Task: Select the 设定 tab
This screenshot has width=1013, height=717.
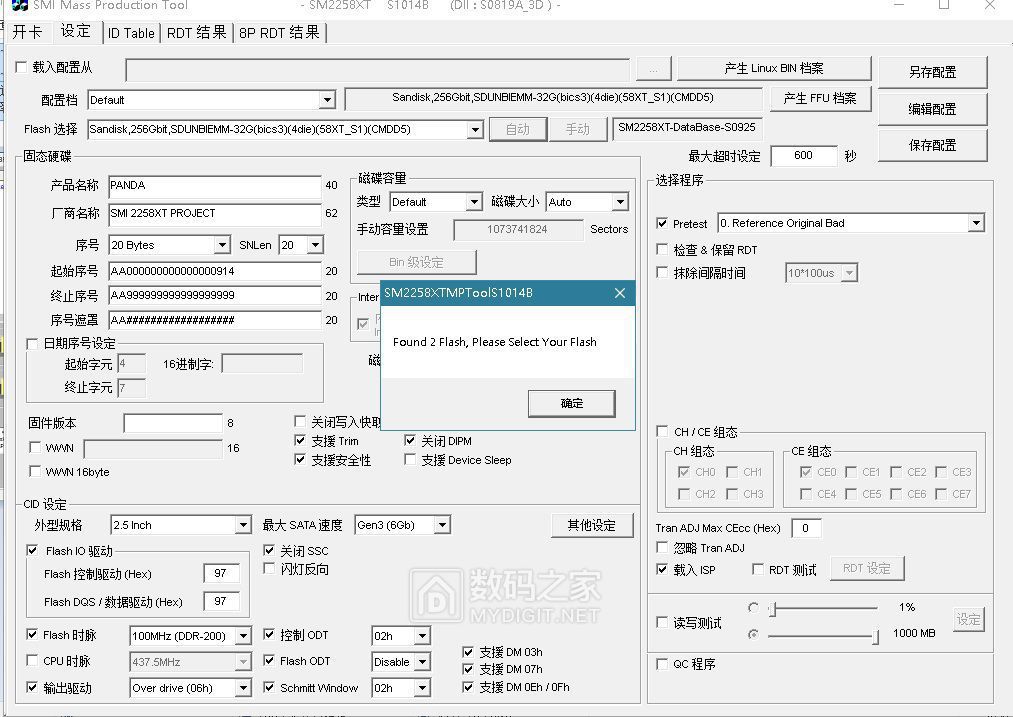Action: pos(76,31)
